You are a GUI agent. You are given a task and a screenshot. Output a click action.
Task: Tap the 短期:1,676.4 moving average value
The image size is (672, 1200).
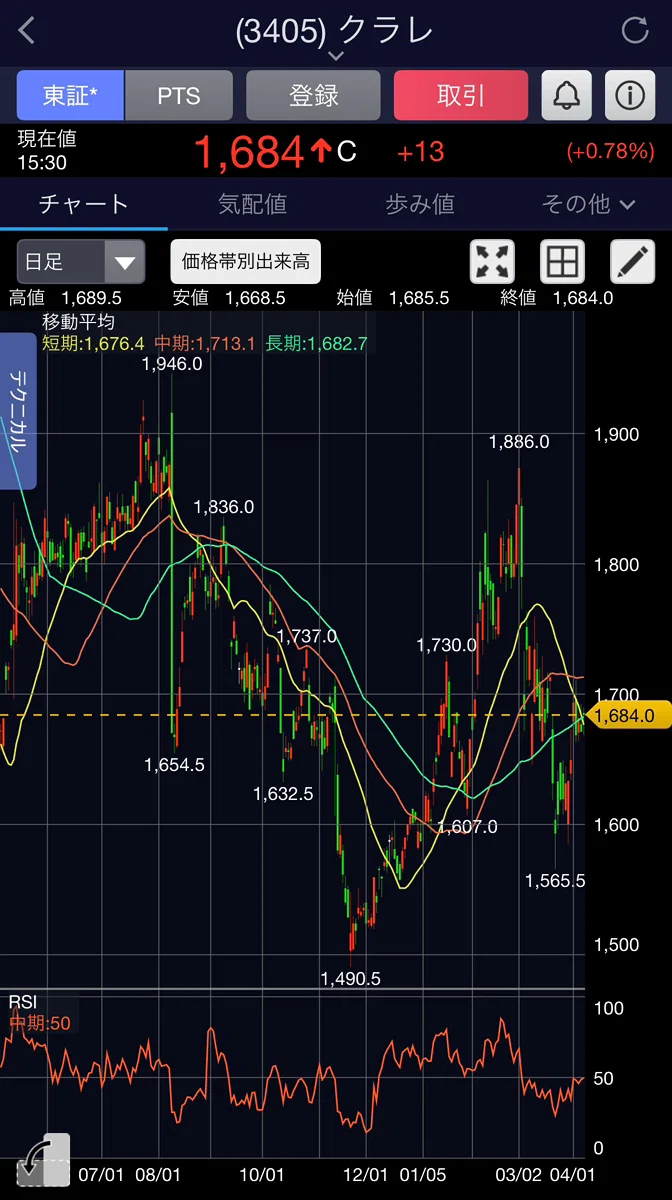click(x=93, y=344)
